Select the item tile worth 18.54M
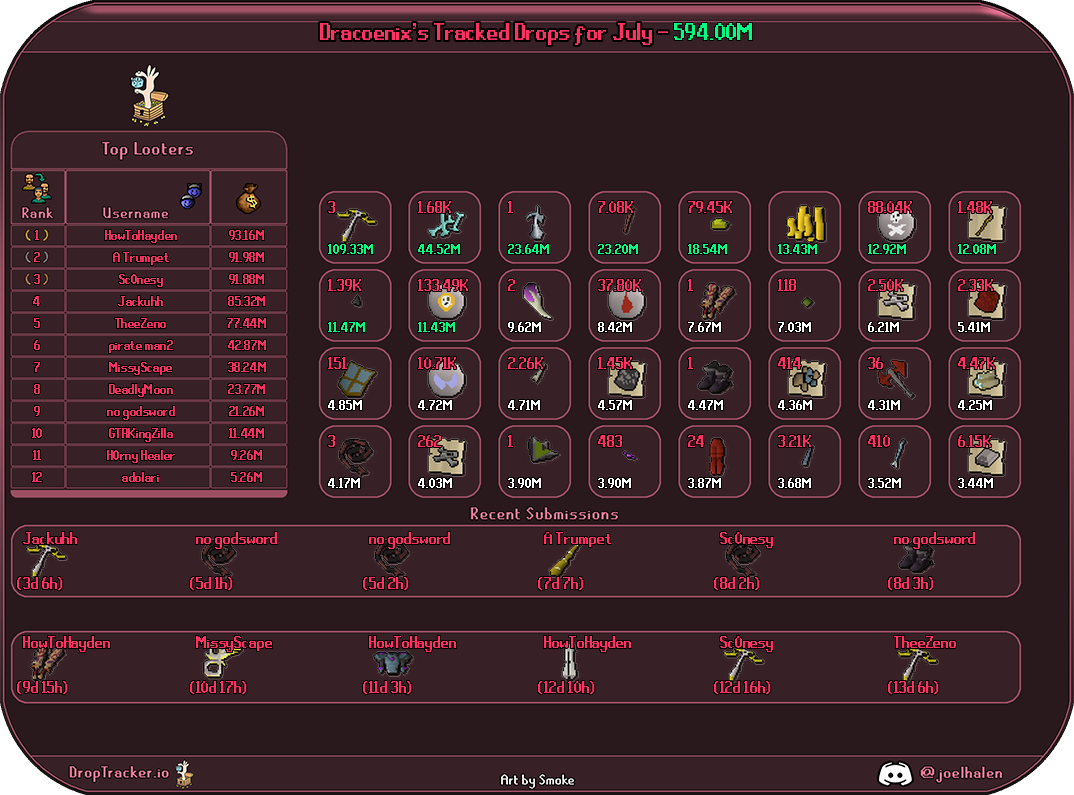The width and height of the screenshot is (1074, 795). tap(714, 227)
